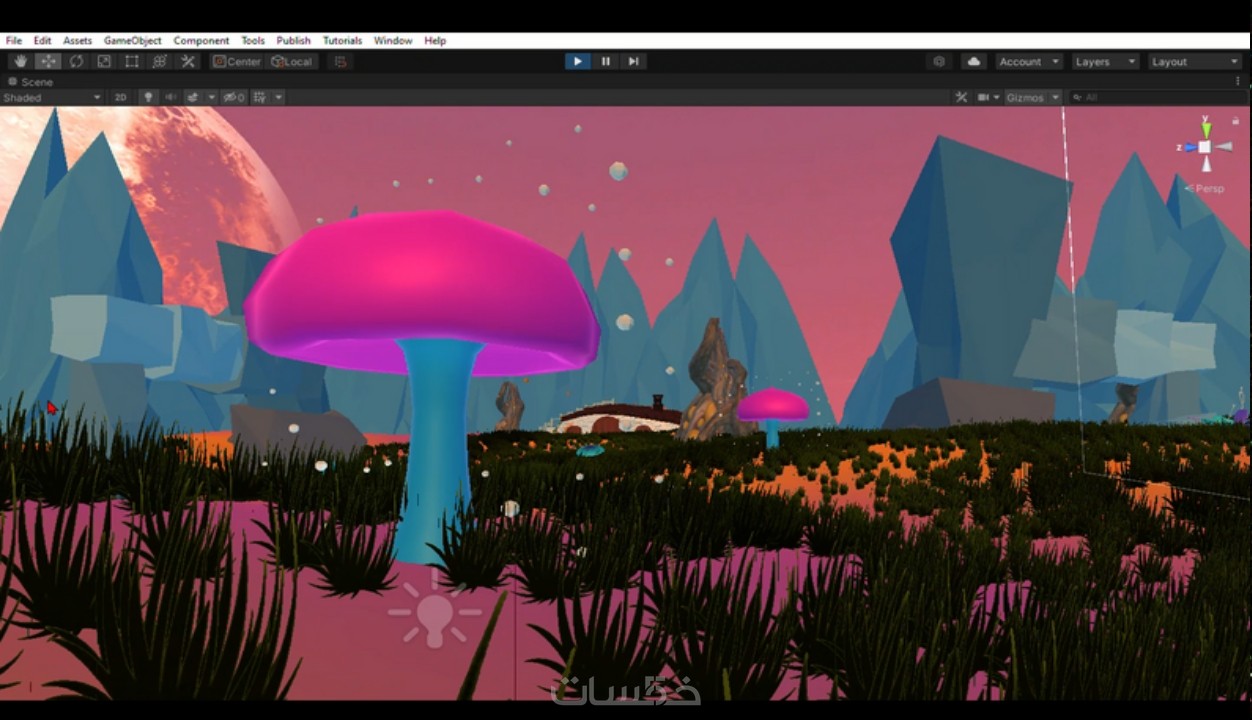1252x720 pixels.
Task: Open the Layers dropdown
Action: (1105, 62)
